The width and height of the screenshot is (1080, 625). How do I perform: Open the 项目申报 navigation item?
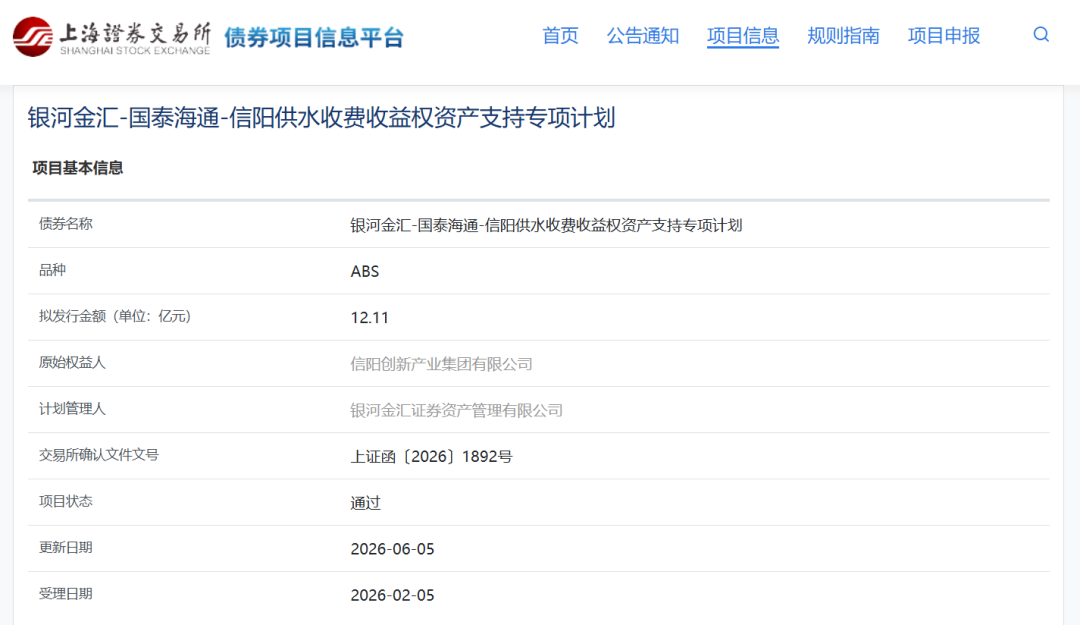tap(944, 36)
